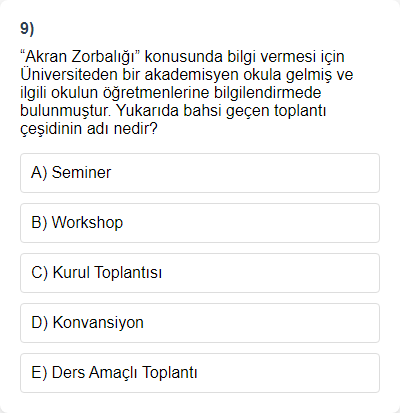Click the “Akran Zorbalığı” phrase in question
400x413 pixels.
[x=81, y=57]
